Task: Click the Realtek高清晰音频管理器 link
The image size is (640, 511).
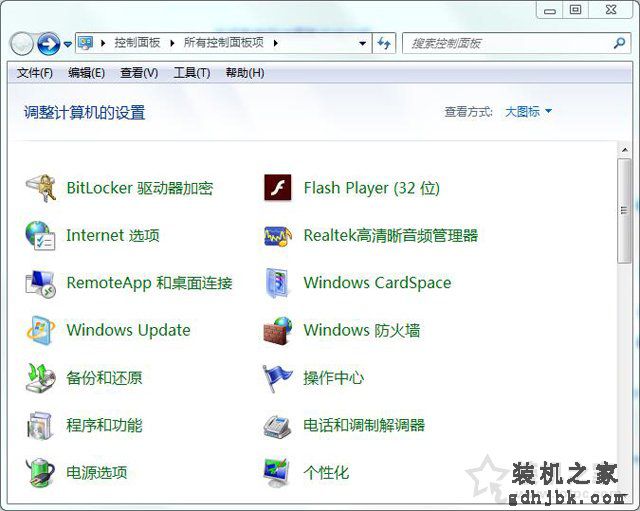Action: point(391,235)
